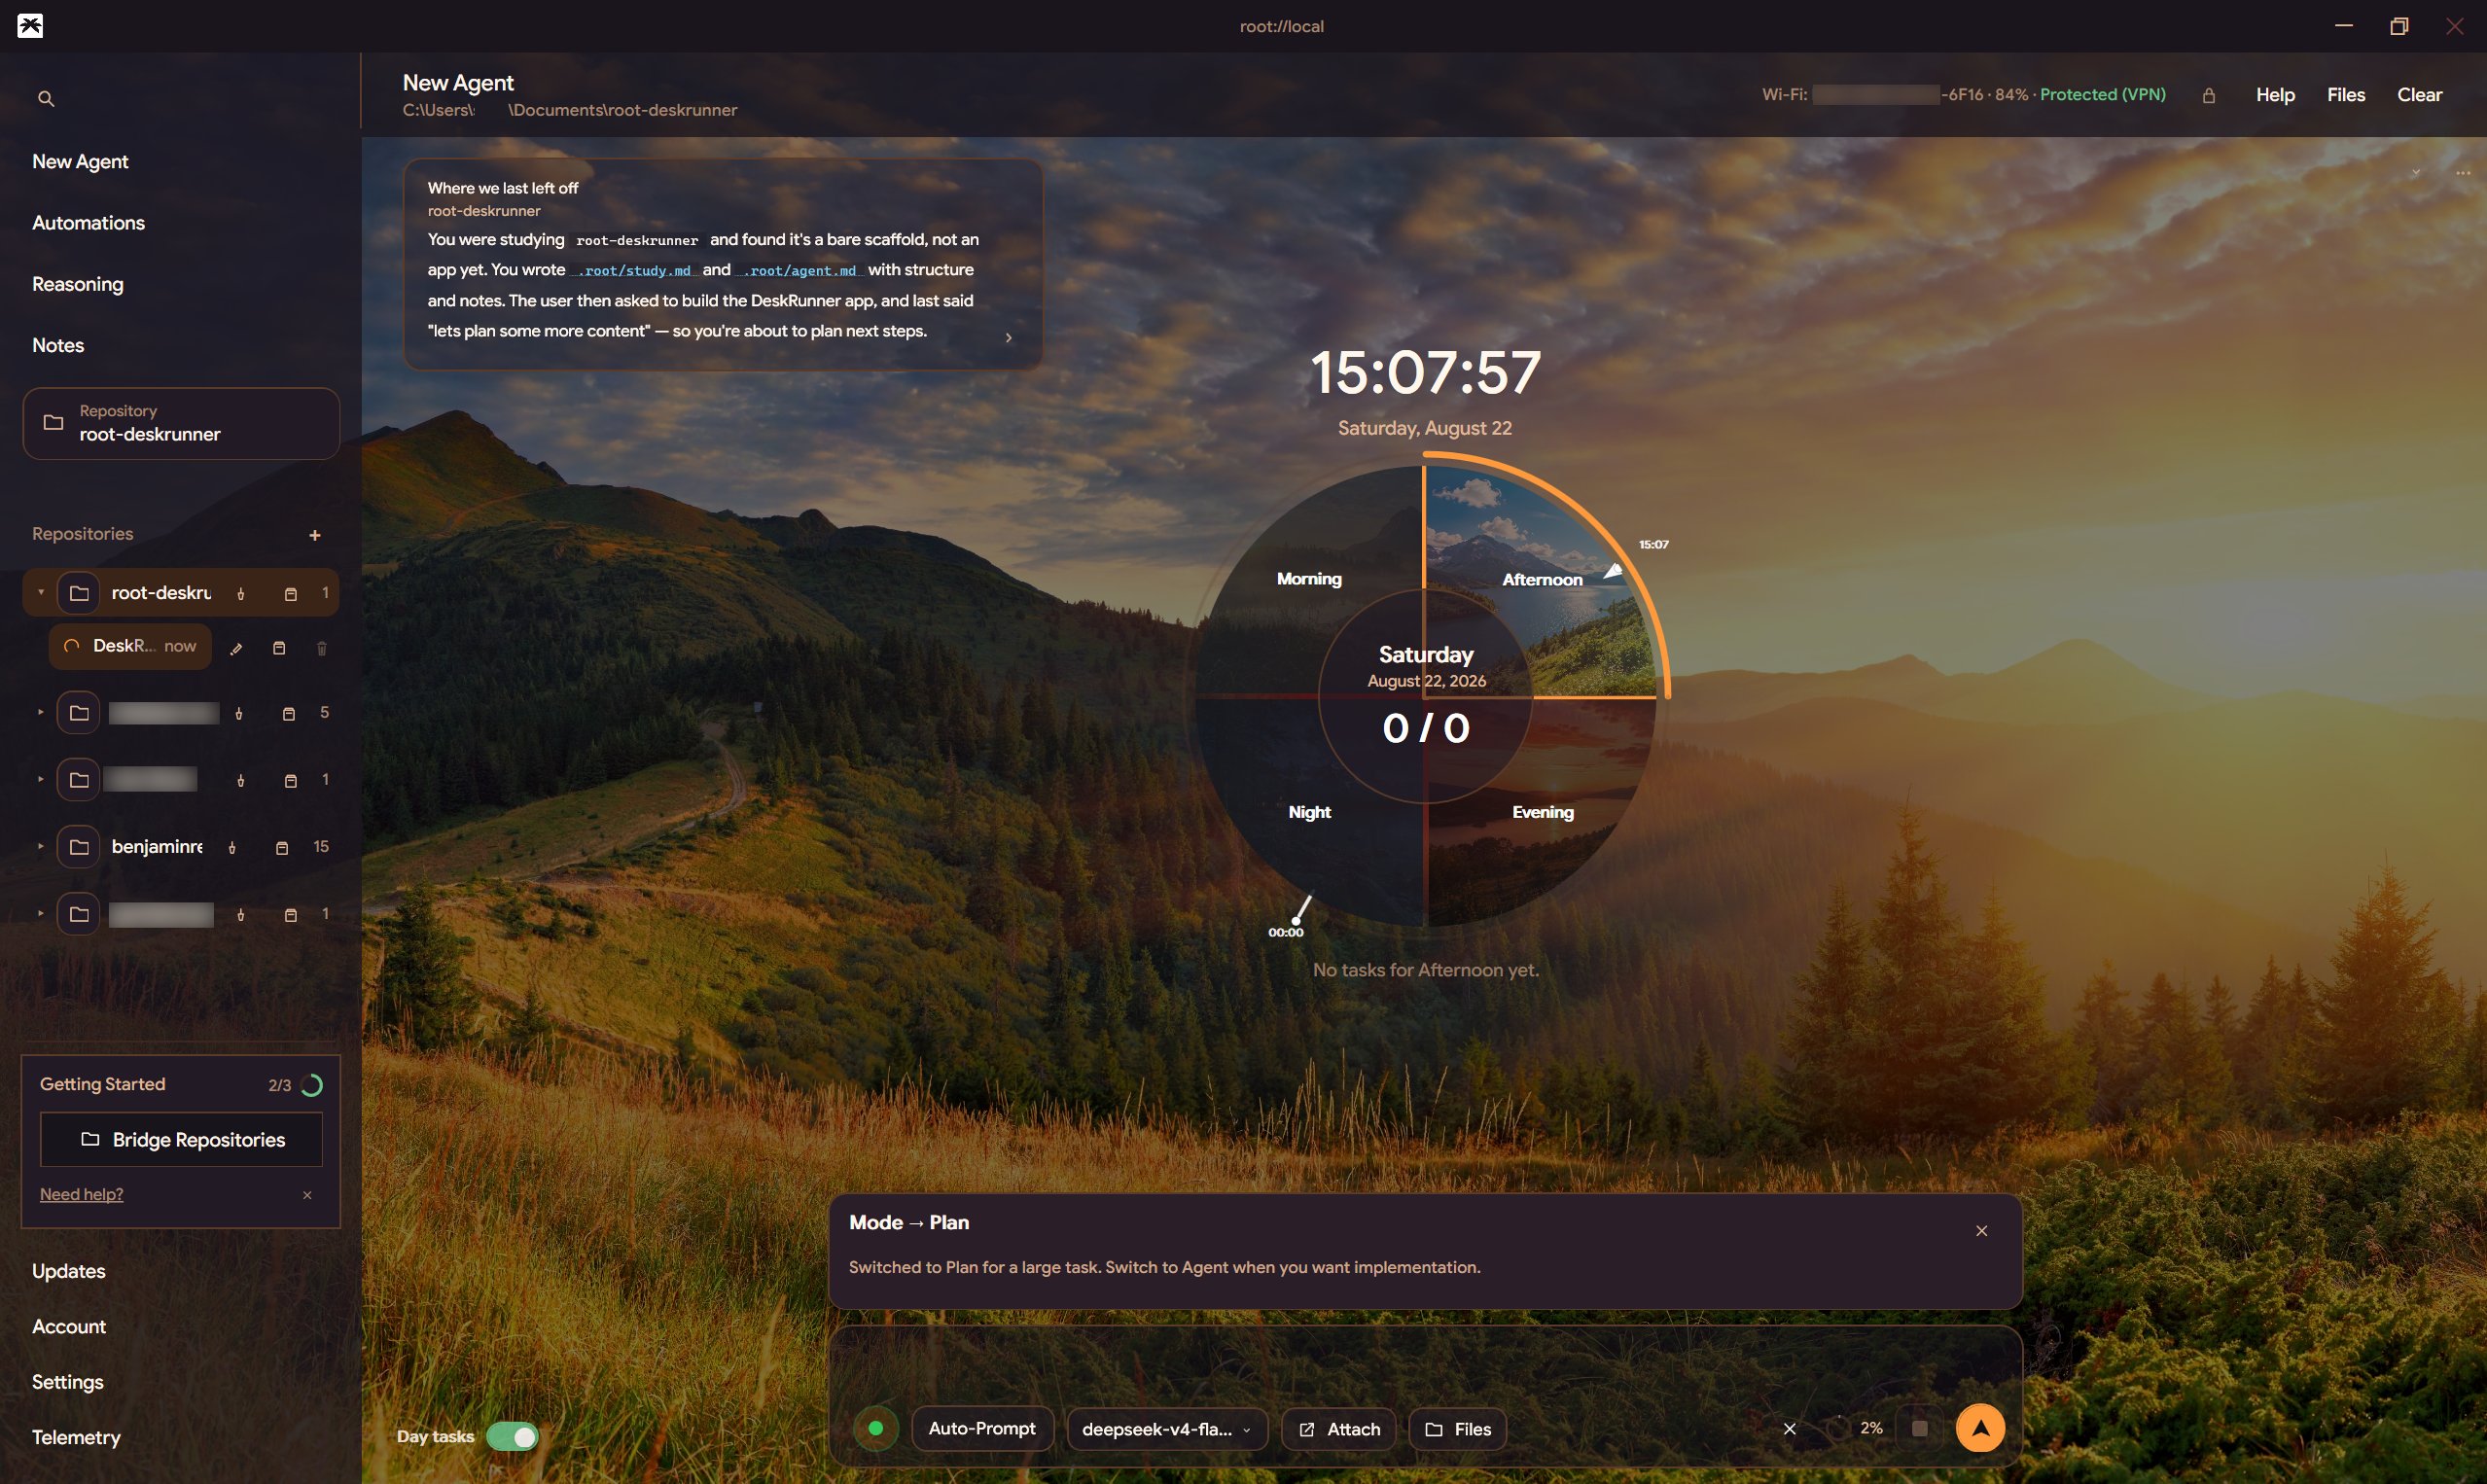Click the orange send arrow button

click(1979, 1428)
